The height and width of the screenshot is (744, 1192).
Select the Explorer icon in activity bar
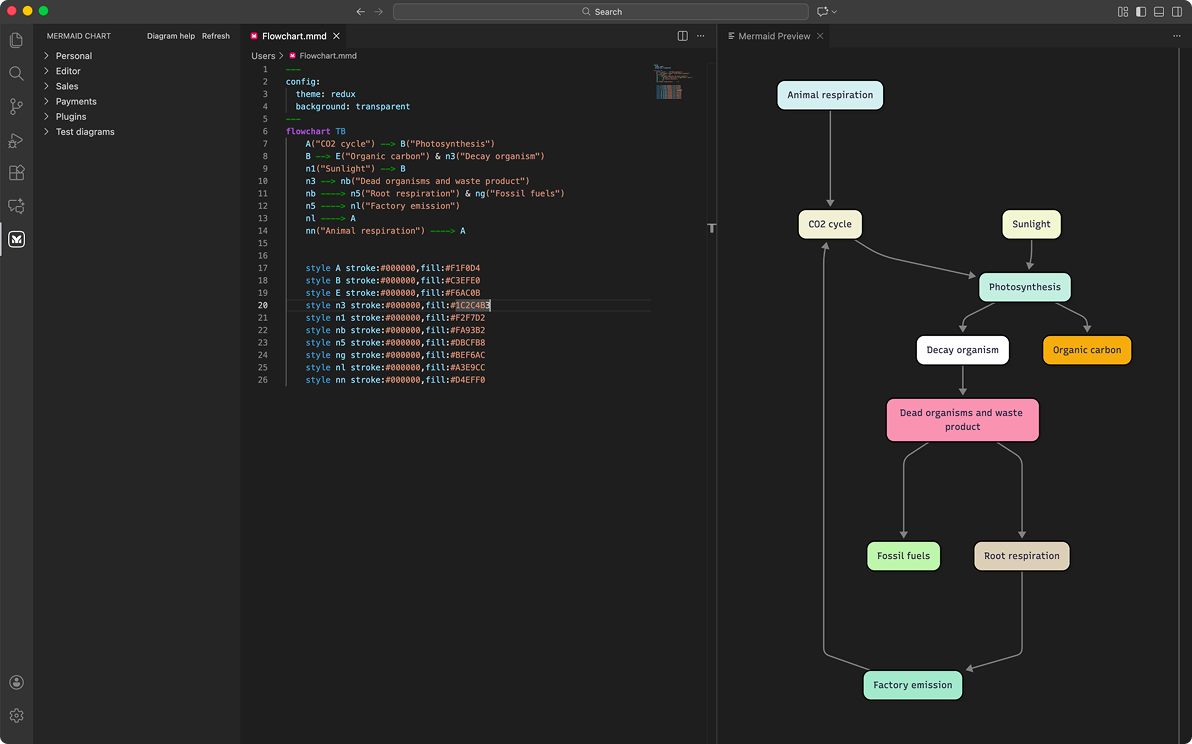16,40
